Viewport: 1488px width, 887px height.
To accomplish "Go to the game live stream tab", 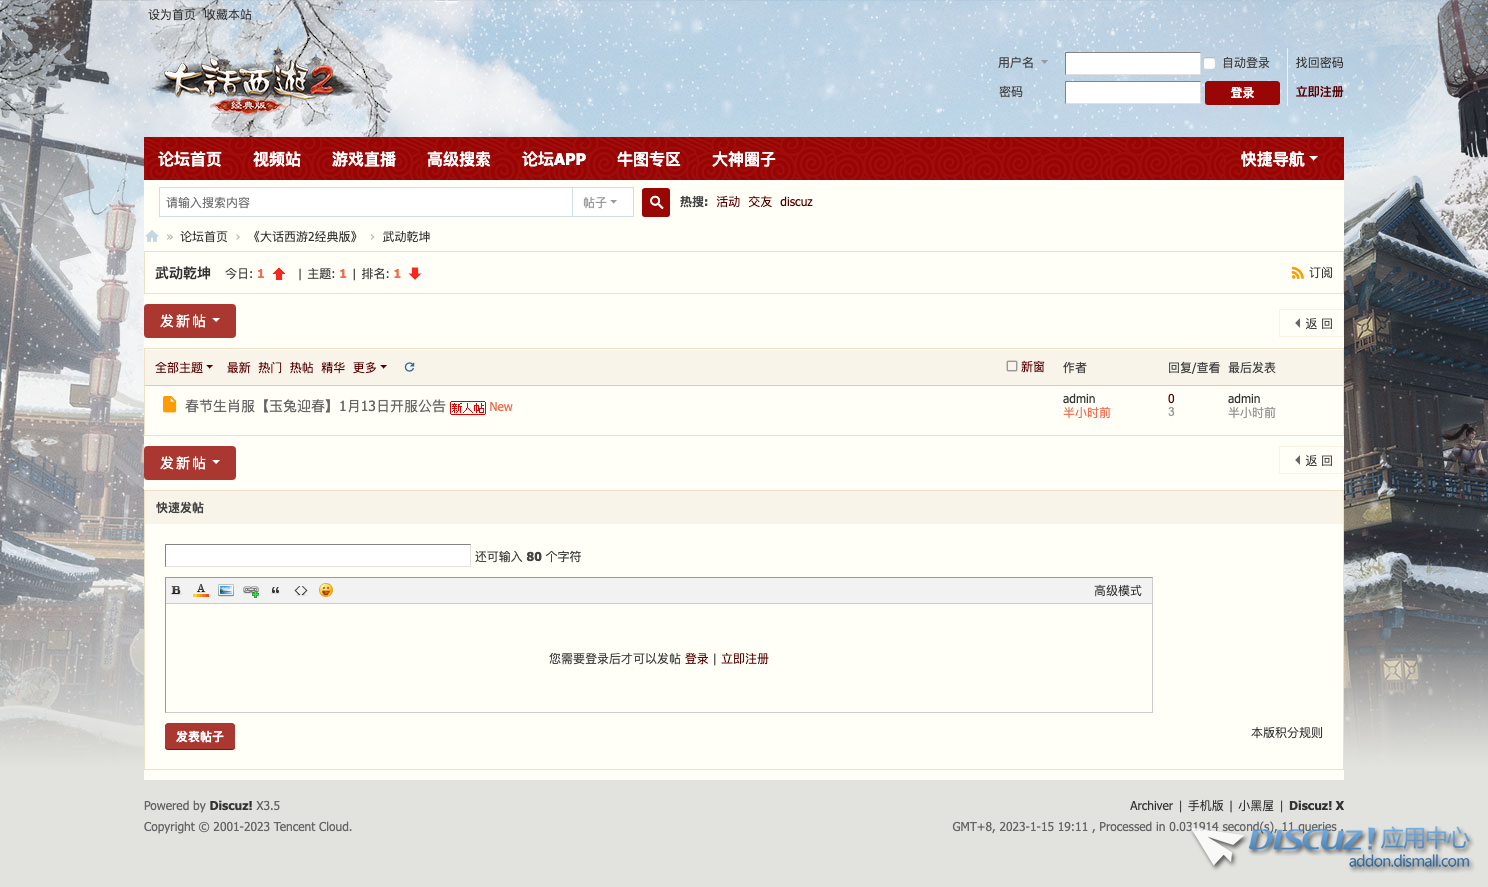I will (364, 159).
